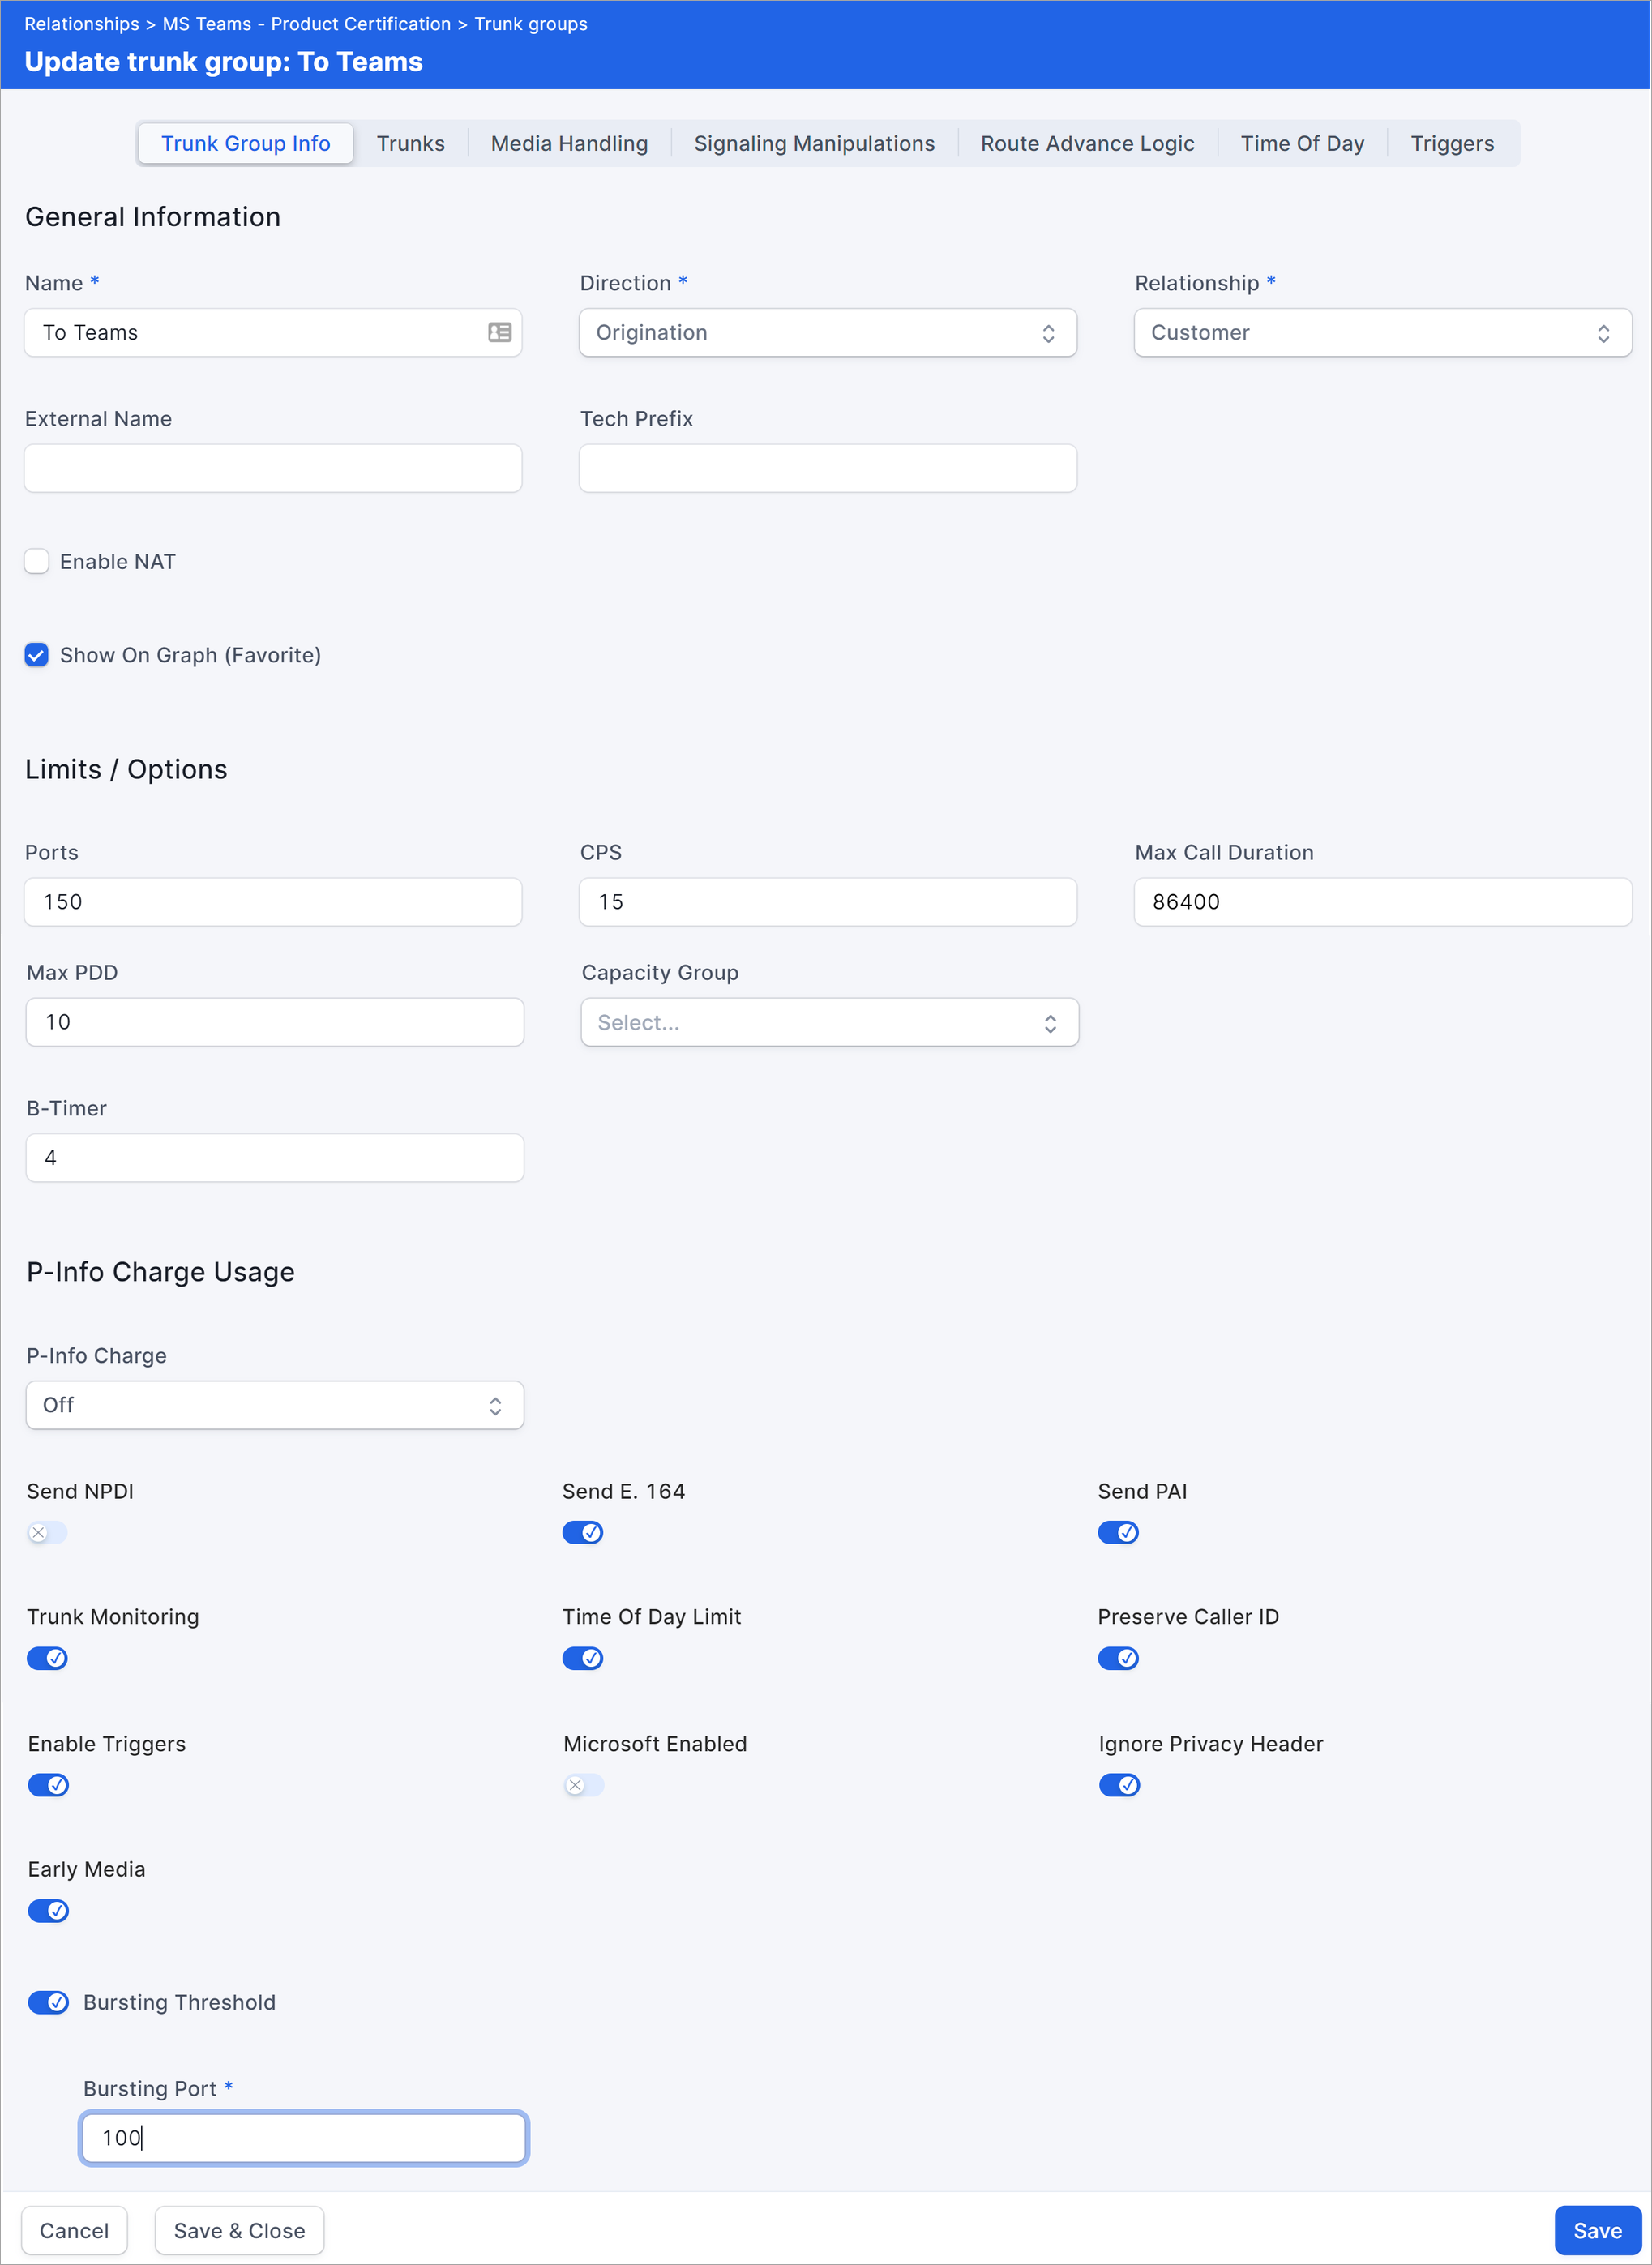
Task: Open MS Teams - Product Certification breadcrumb
Action: 306,24
